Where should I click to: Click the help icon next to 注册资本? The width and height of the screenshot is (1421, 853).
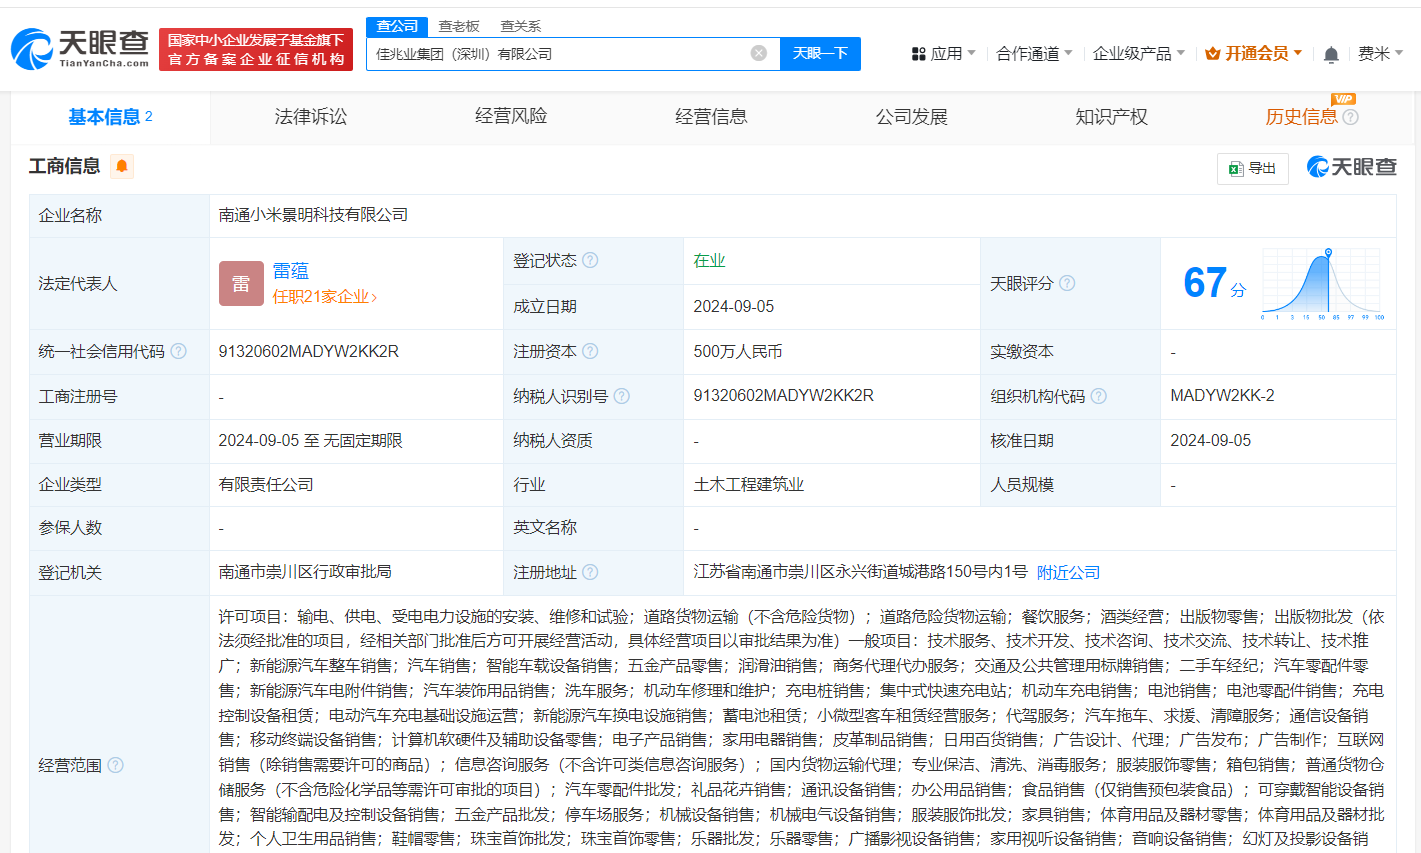coord(592,351)
